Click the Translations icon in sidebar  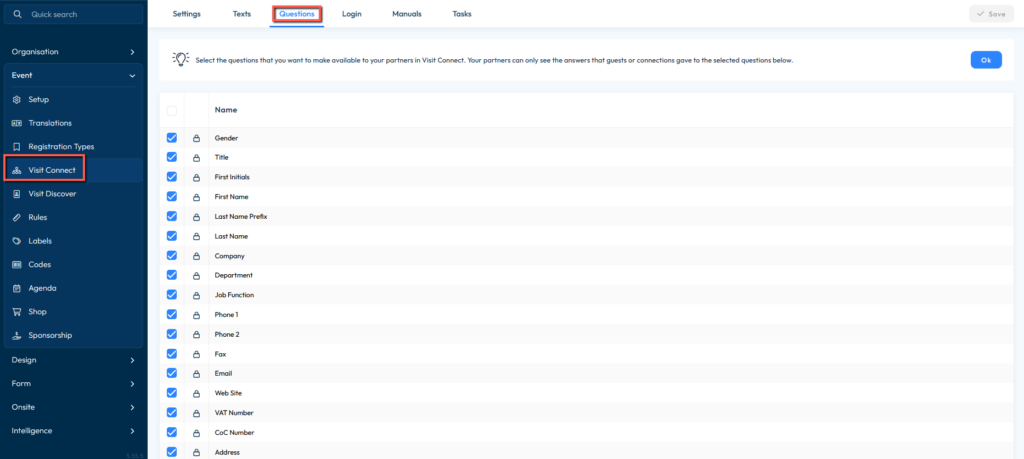[17, 123]
